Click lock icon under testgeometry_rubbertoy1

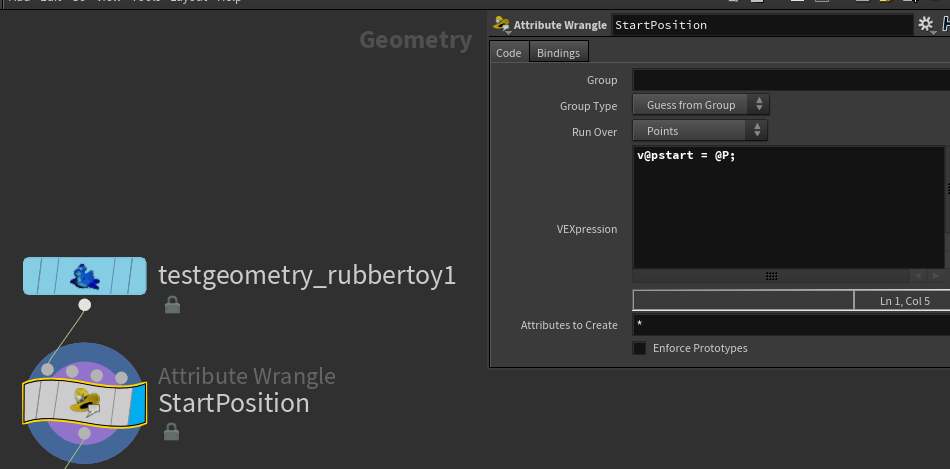(172, 305)
